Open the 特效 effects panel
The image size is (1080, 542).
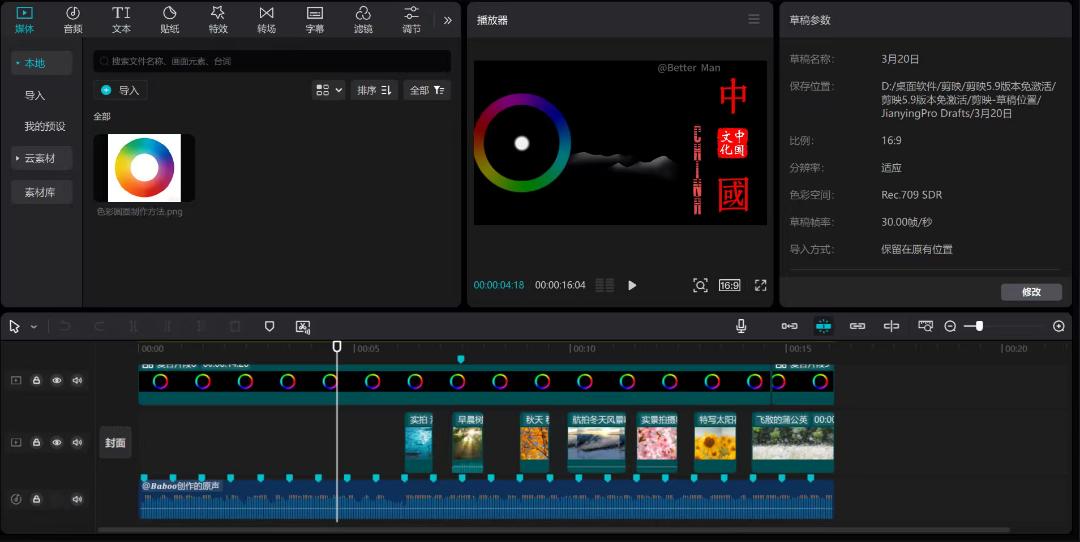[x=218, y=18]
